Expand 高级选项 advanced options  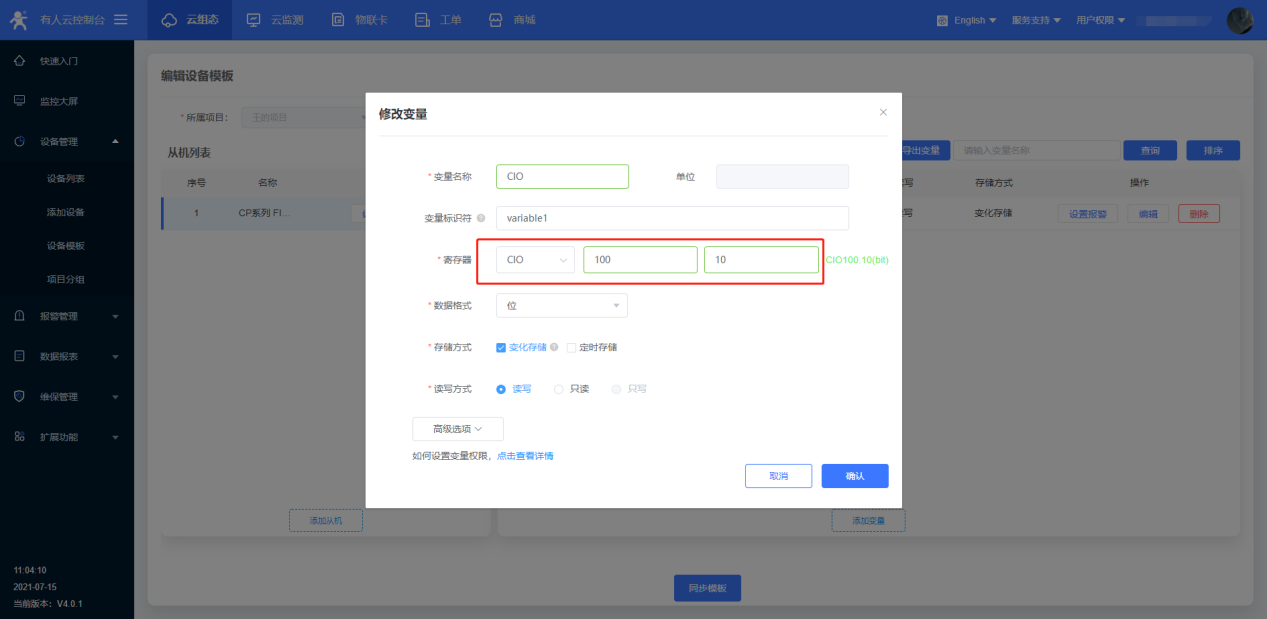pyautogui.click(x=457, y=429)
